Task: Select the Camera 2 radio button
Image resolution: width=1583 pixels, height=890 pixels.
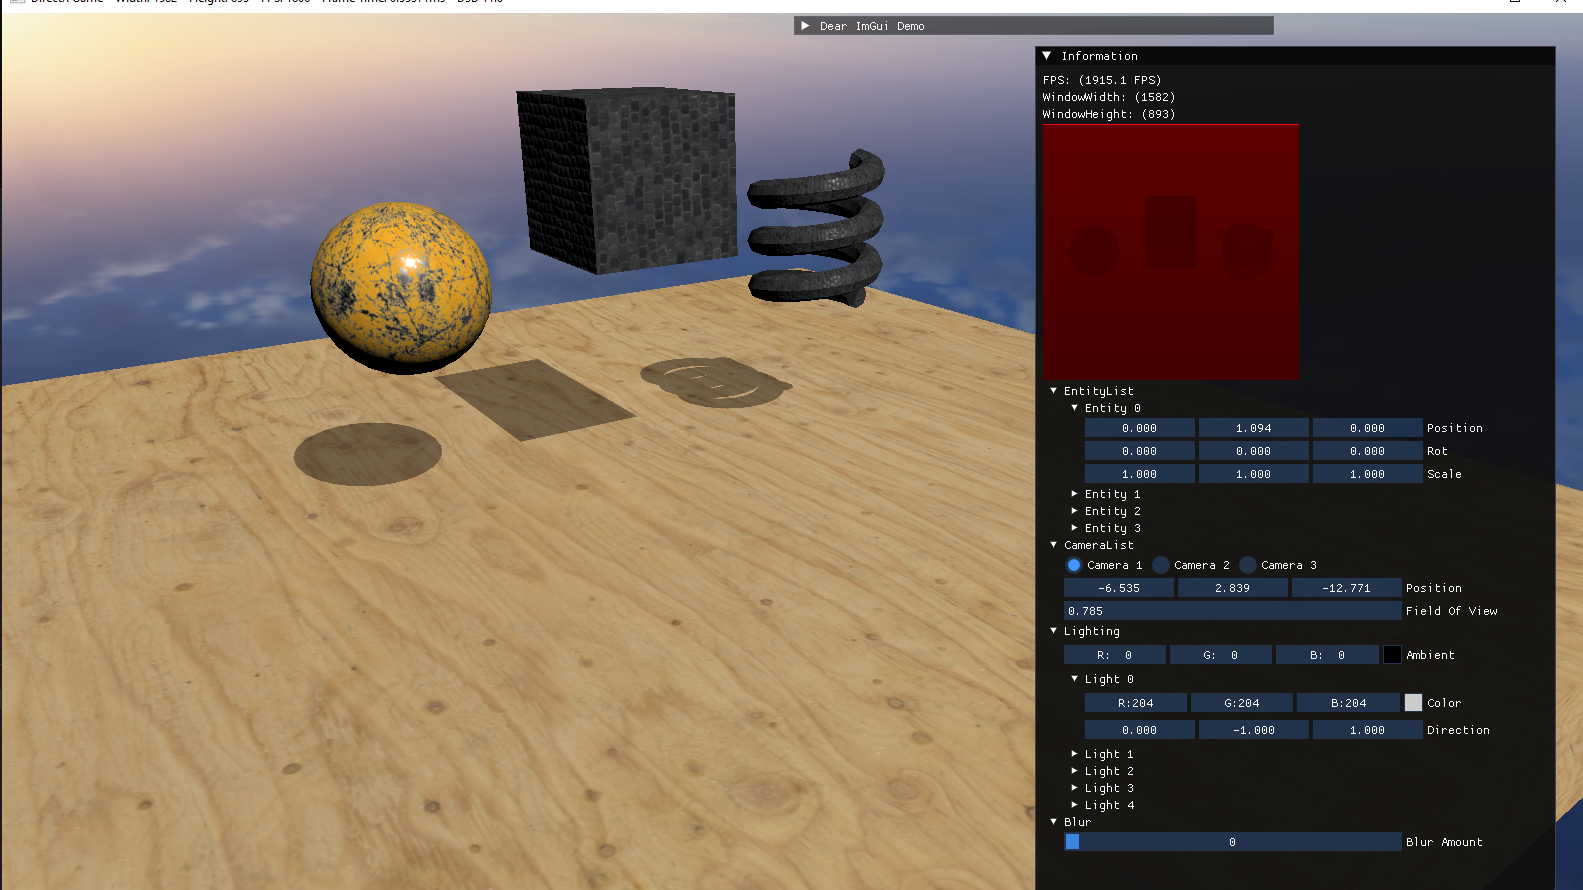Action: [x=1161, y=565]
